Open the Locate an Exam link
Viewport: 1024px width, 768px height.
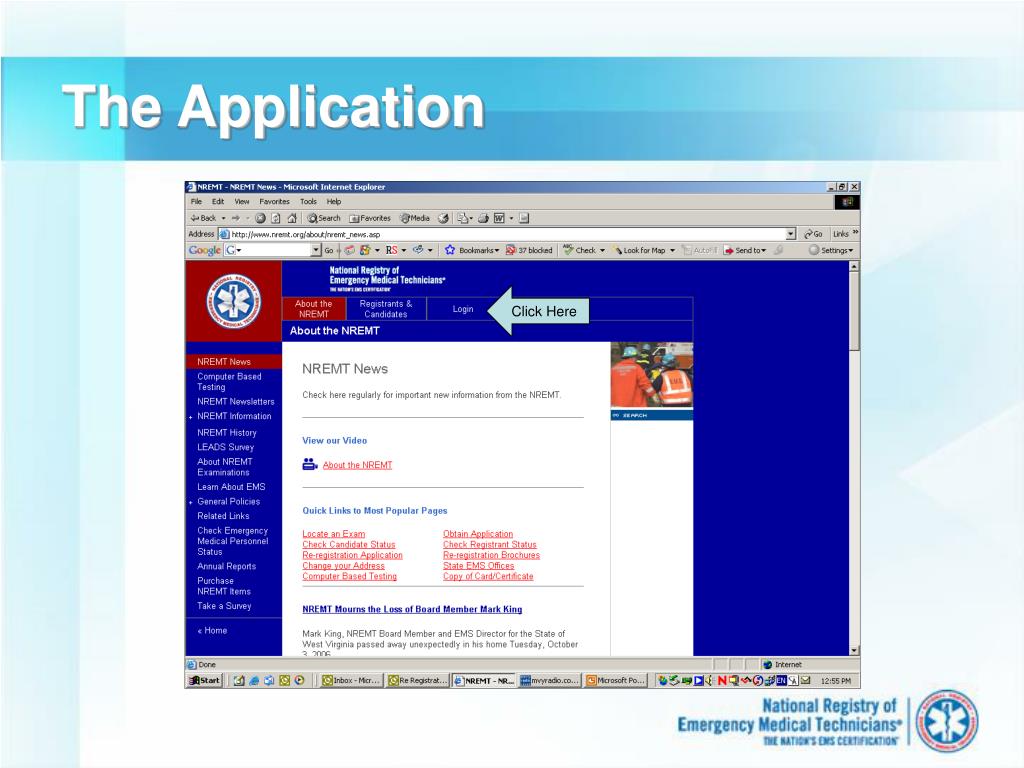(334, 534)
